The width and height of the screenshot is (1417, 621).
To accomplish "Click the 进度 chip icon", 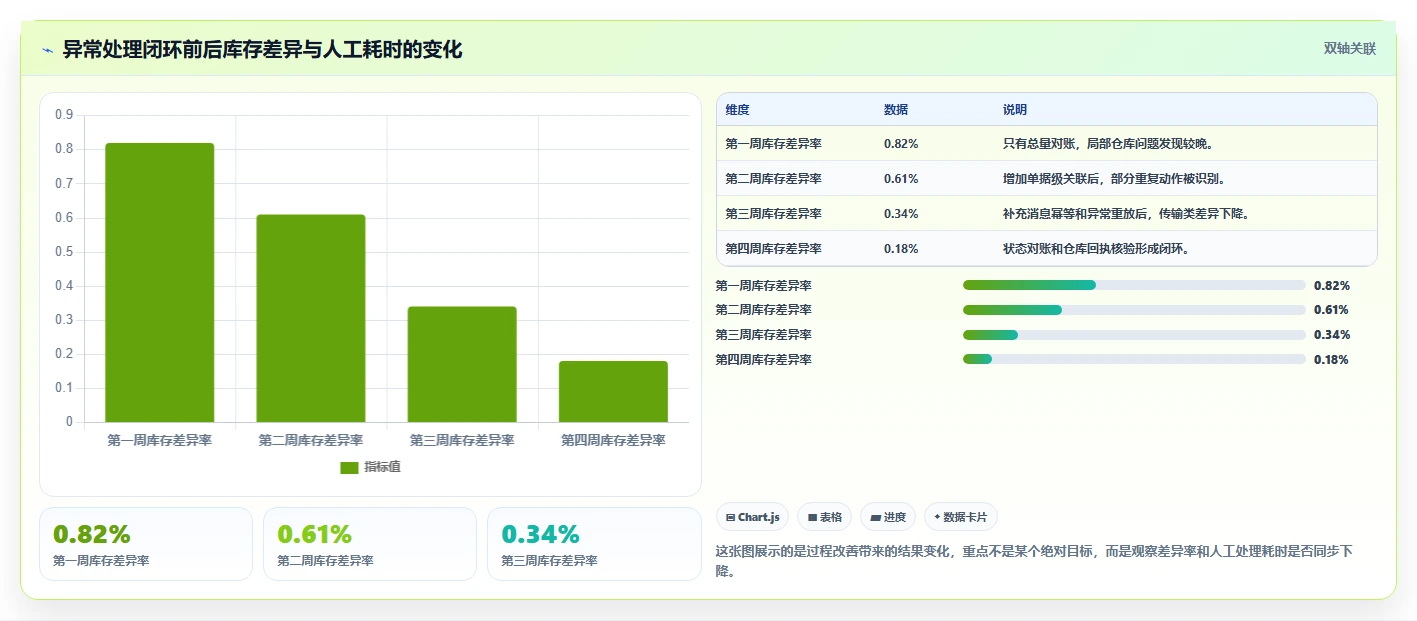I will coord(875,518).
